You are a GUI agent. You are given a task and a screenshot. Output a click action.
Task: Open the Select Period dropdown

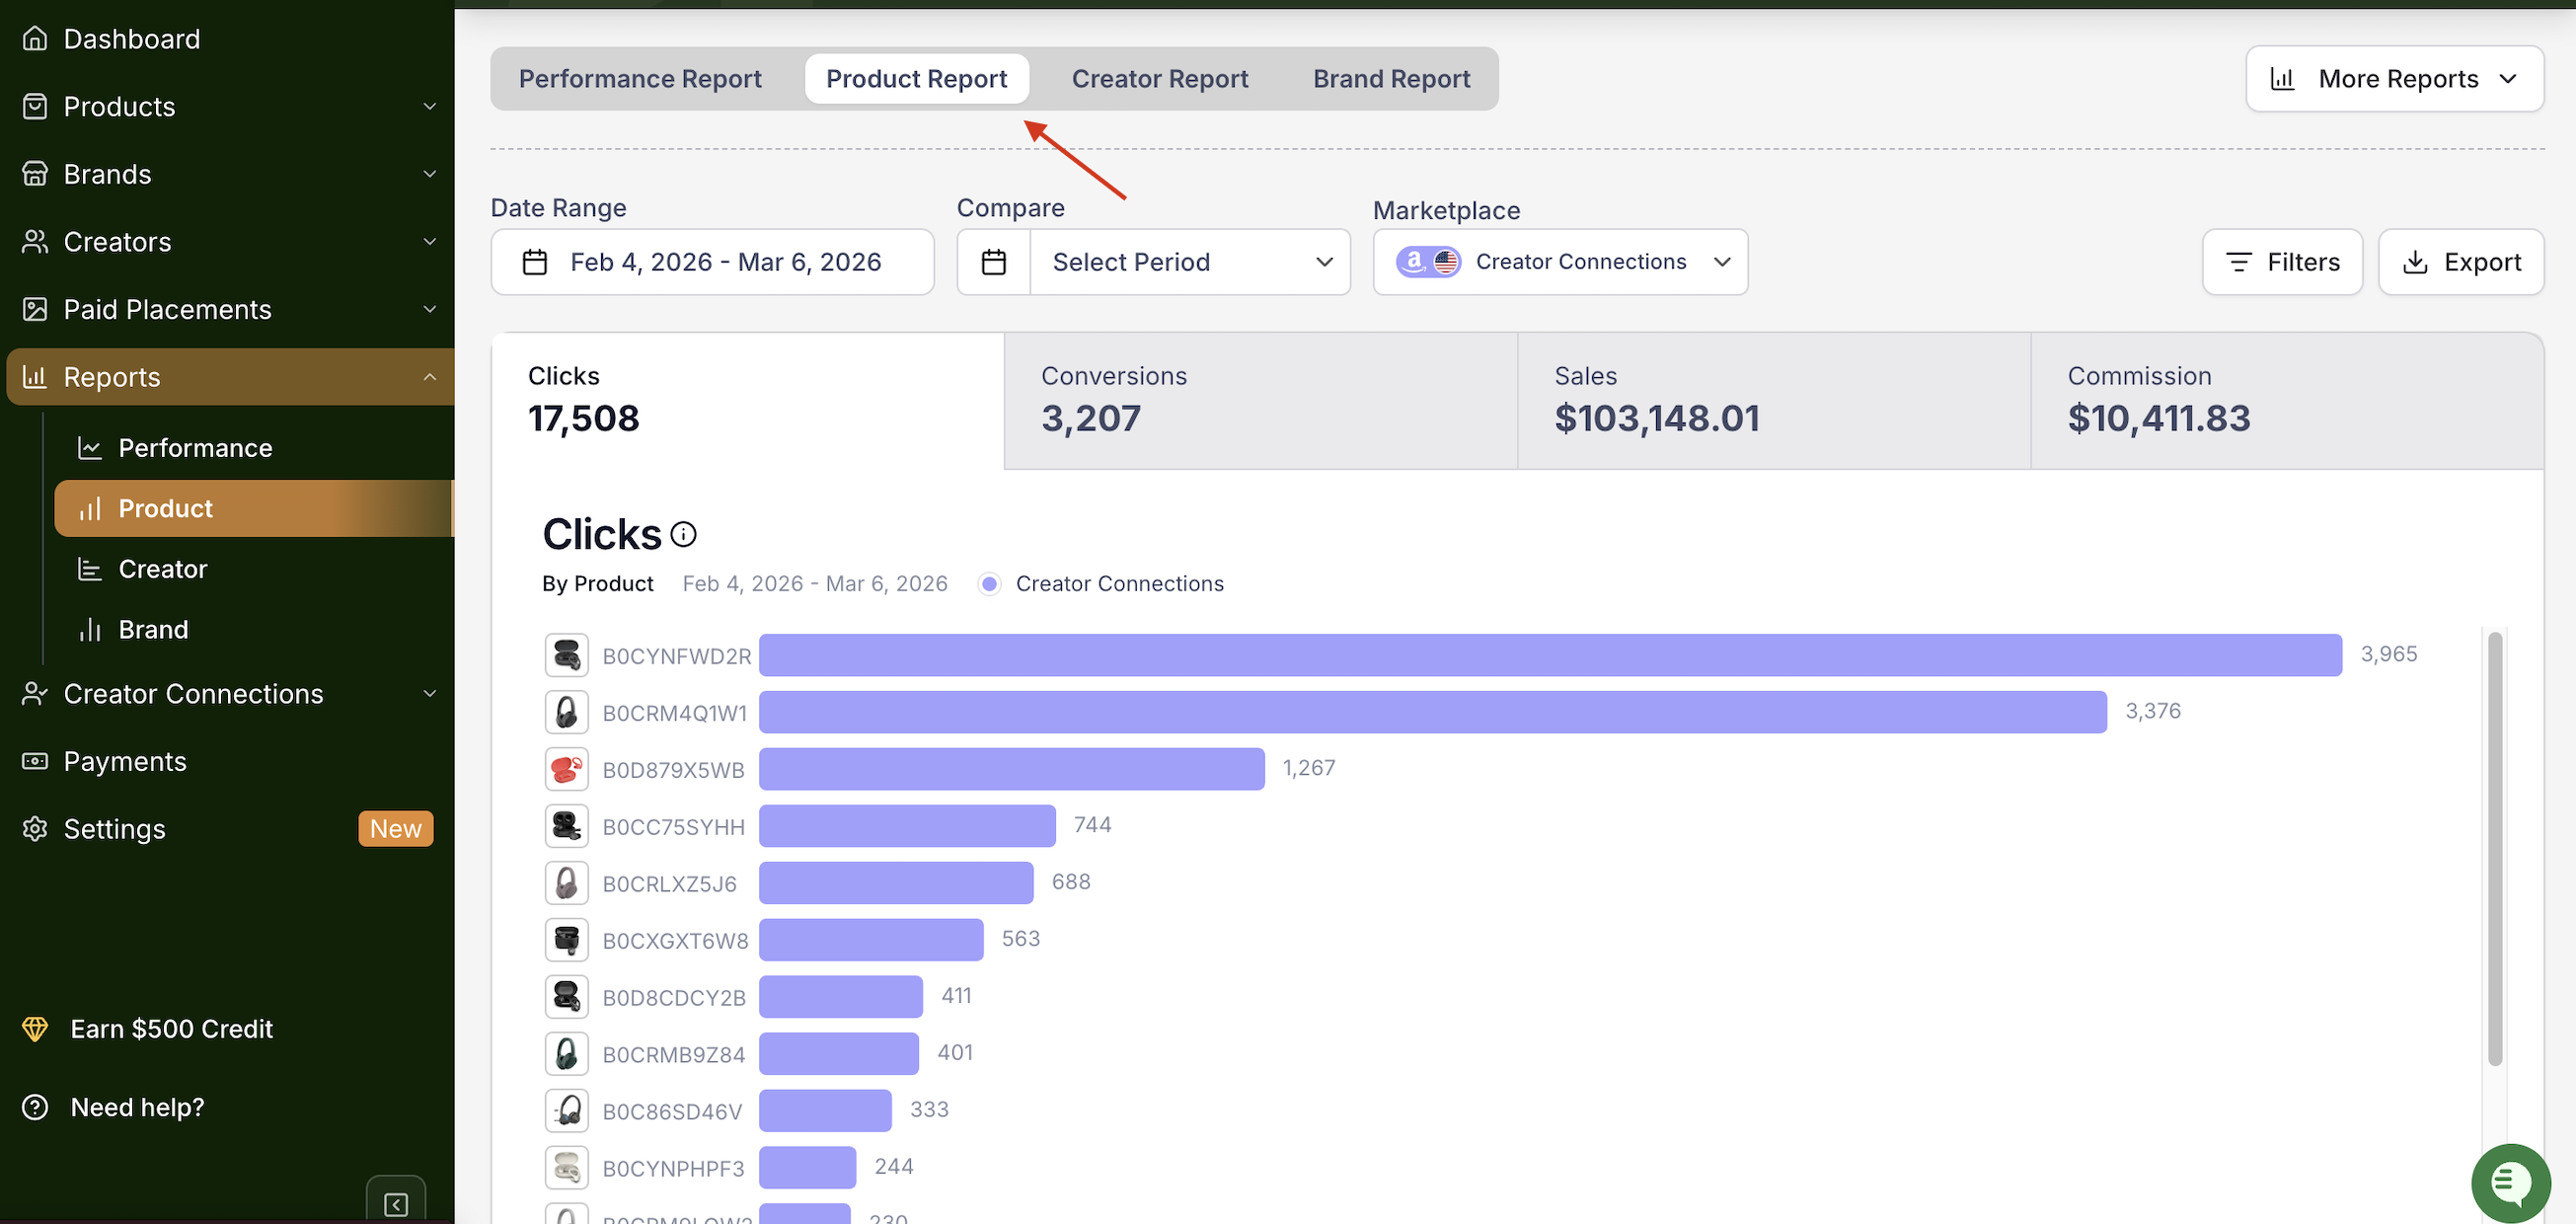1190,262
